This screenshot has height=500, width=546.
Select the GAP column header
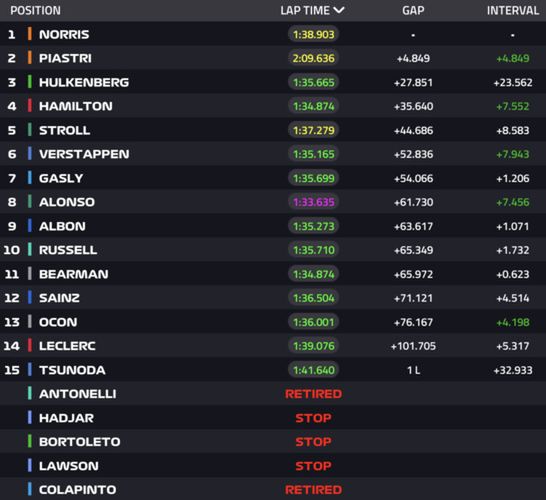tap(413, 10)
